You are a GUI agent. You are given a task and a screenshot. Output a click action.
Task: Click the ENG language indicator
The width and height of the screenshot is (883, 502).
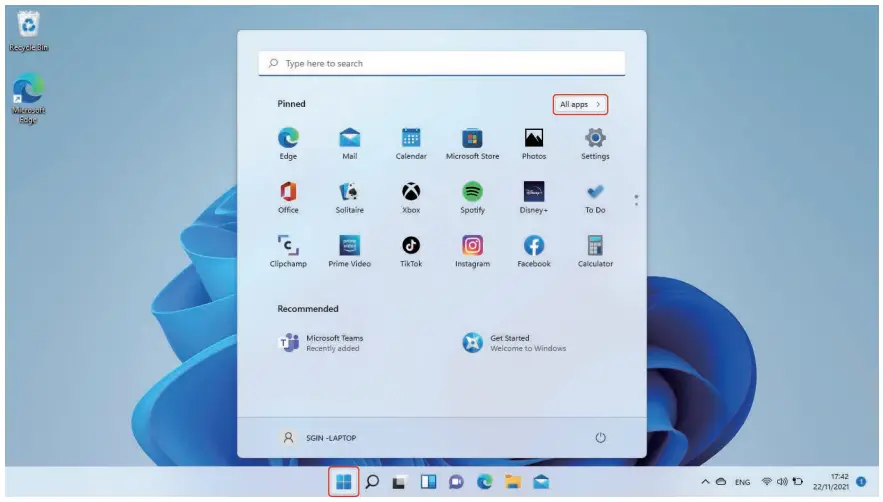click(742, 482)
